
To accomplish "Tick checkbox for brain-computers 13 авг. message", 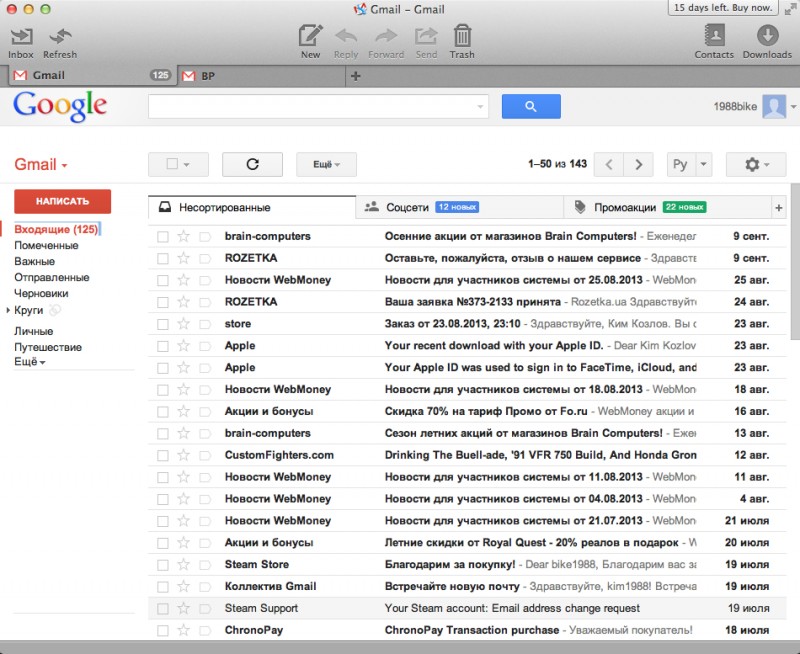I will tap(163, 434).
